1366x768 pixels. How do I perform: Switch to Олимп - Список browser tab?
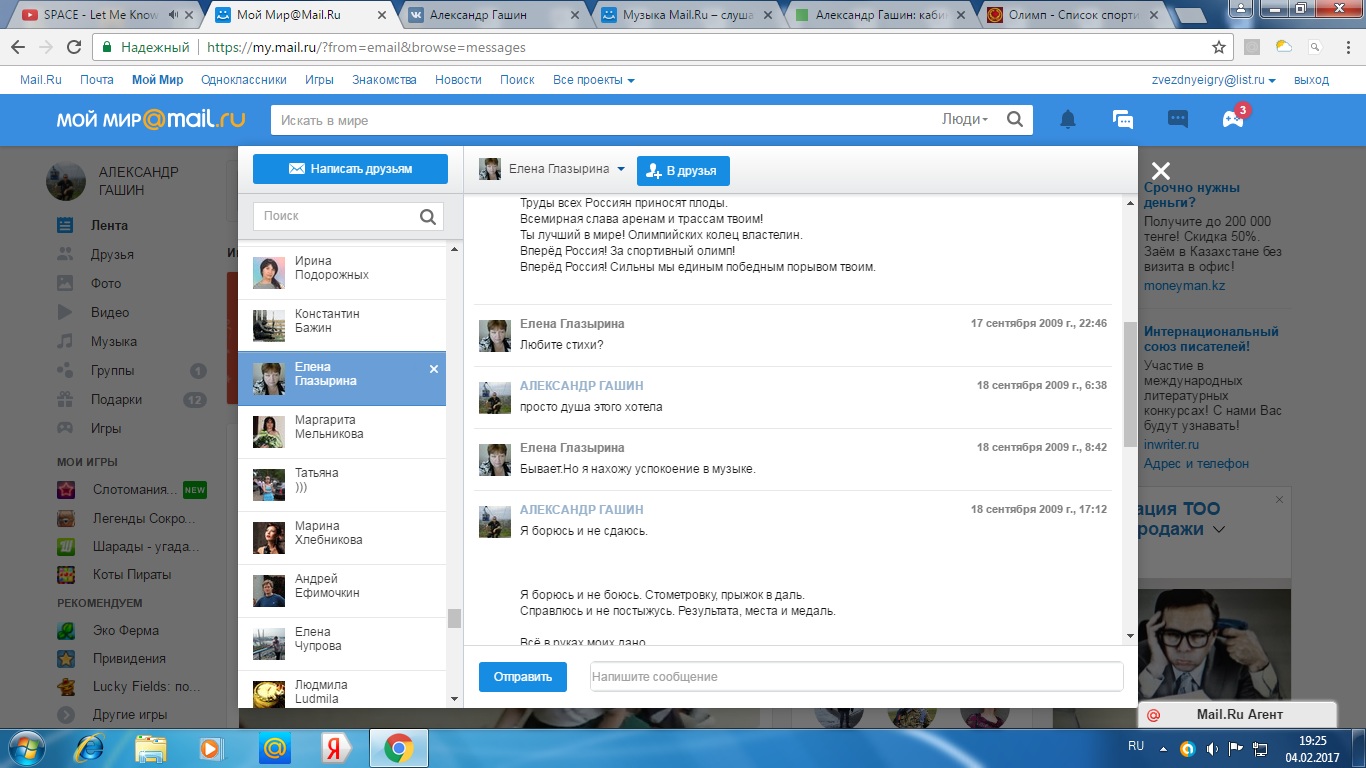[x=1071, y=15]
